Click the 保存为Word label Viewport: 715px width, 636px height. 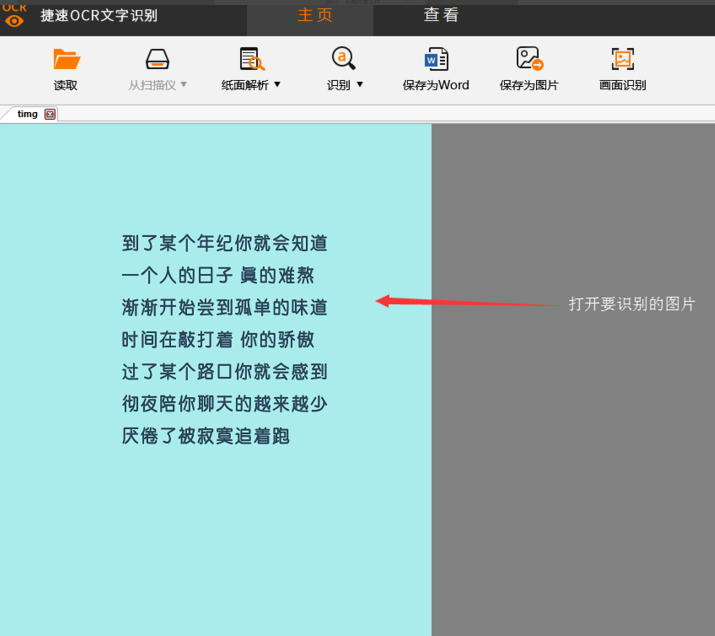click(x=436, y=85)
